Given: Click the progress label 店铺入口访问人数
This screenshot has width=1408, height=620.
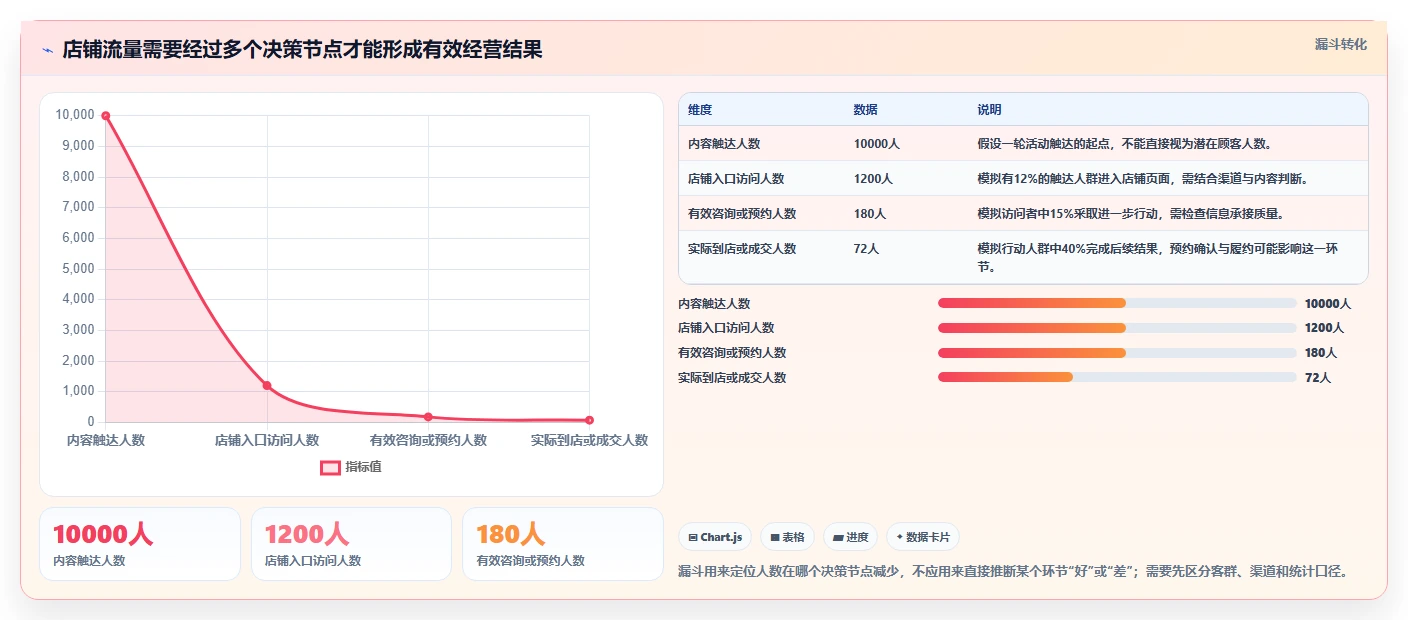Looking at the screenshot, I should [726, 328].
